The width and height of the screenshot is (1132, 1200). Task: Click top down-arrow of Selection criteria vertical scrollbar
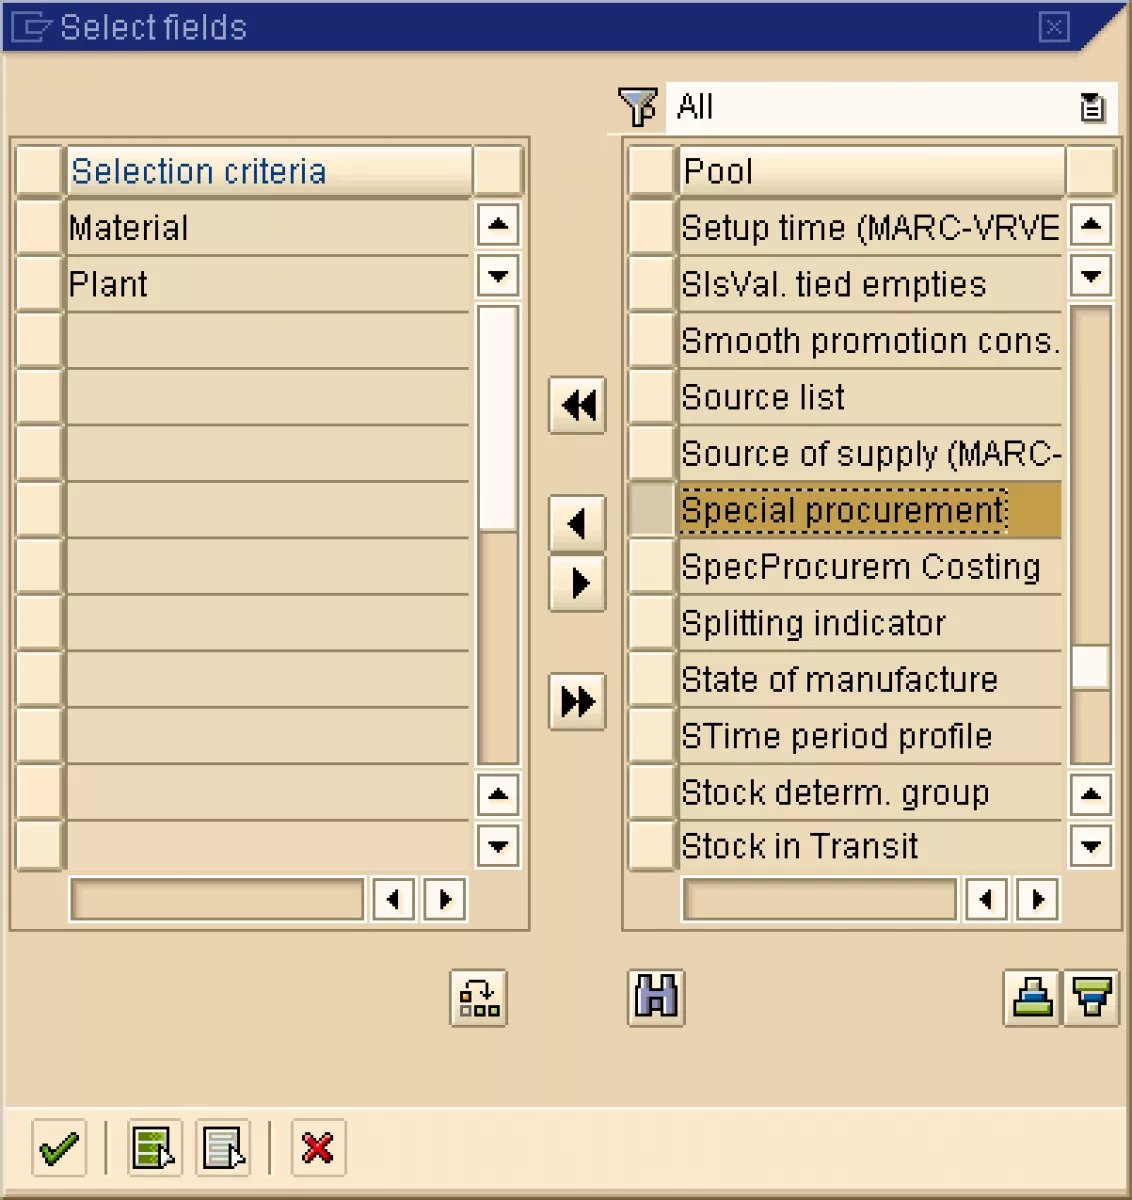coord(498,276)
